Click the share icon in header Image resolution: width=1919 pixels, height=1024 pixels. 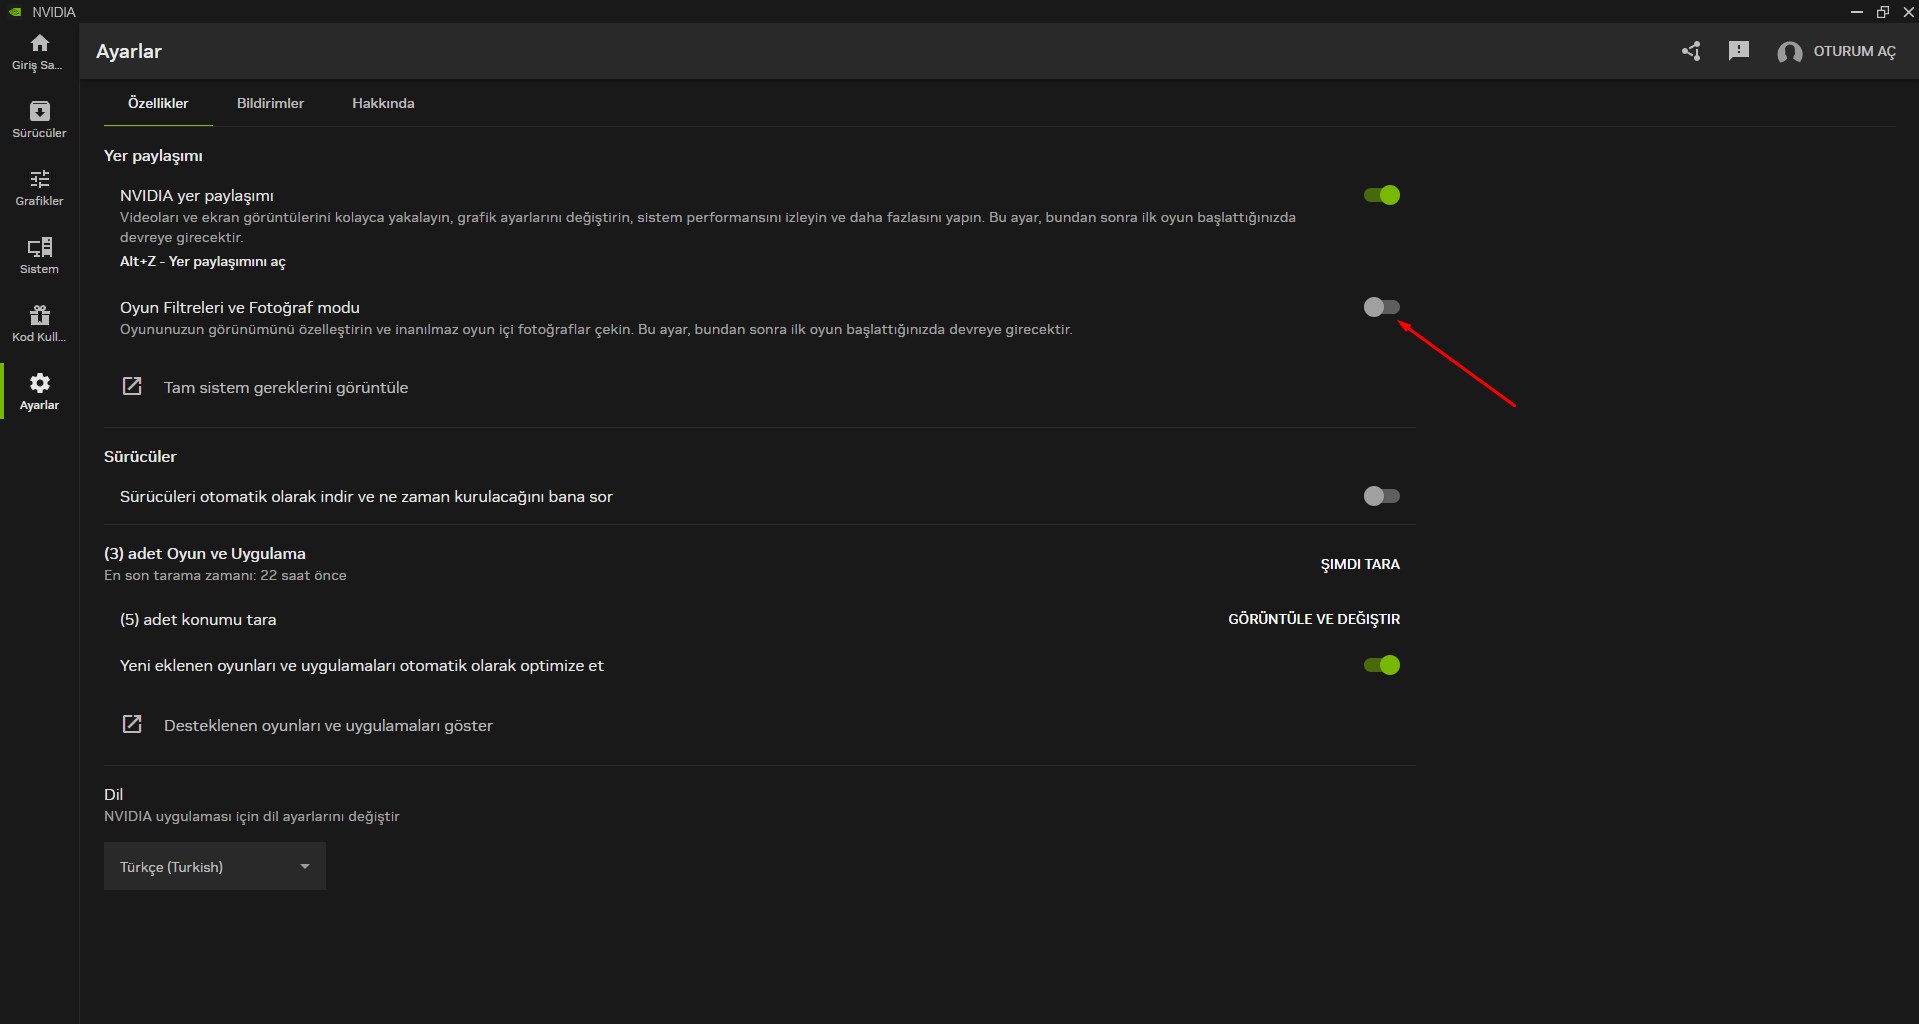tap(1690, 51)
